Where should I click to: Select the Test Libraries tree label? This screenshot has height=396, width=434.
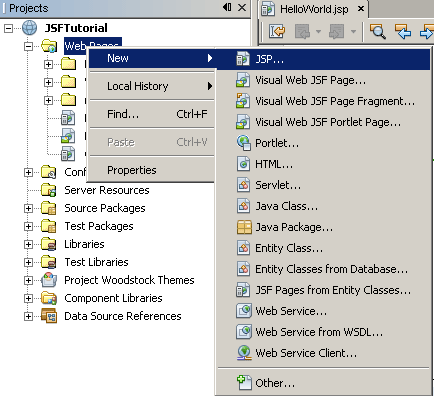point(97,262)
